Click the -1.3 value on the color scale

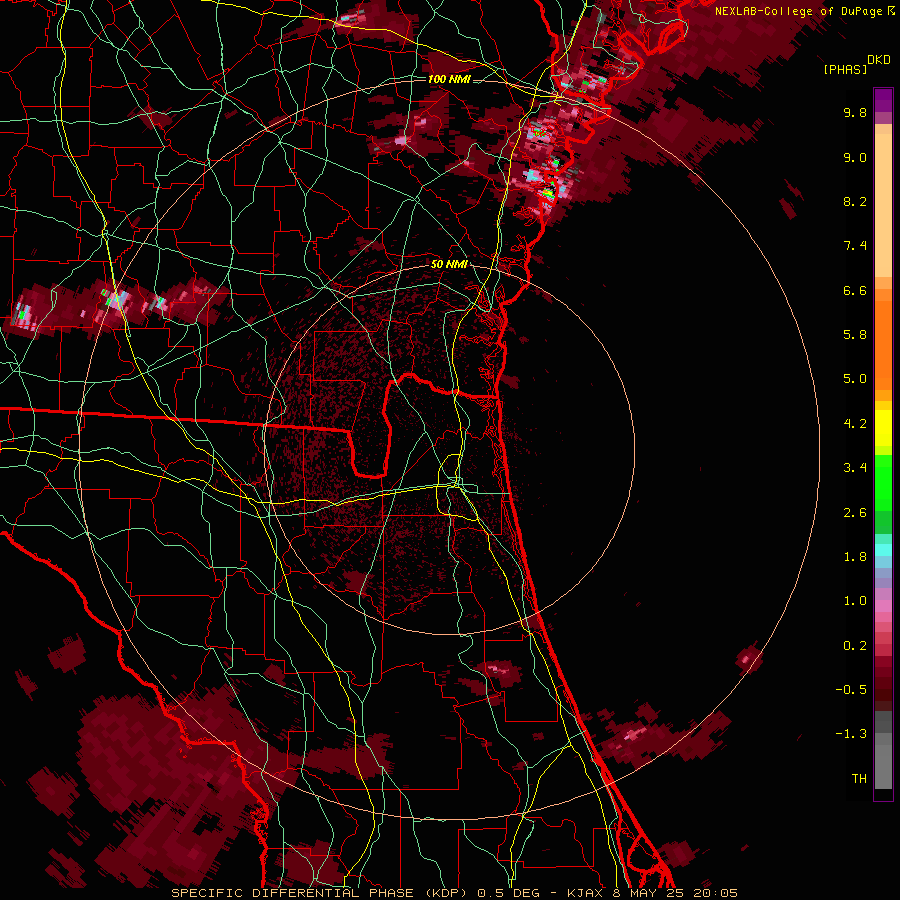coord(851,734)
